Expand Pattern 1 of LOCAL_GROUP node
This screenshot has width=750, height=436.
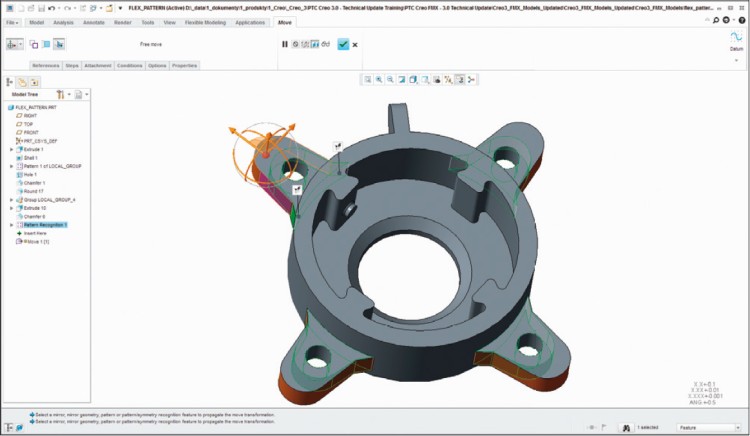pos(11,166)
